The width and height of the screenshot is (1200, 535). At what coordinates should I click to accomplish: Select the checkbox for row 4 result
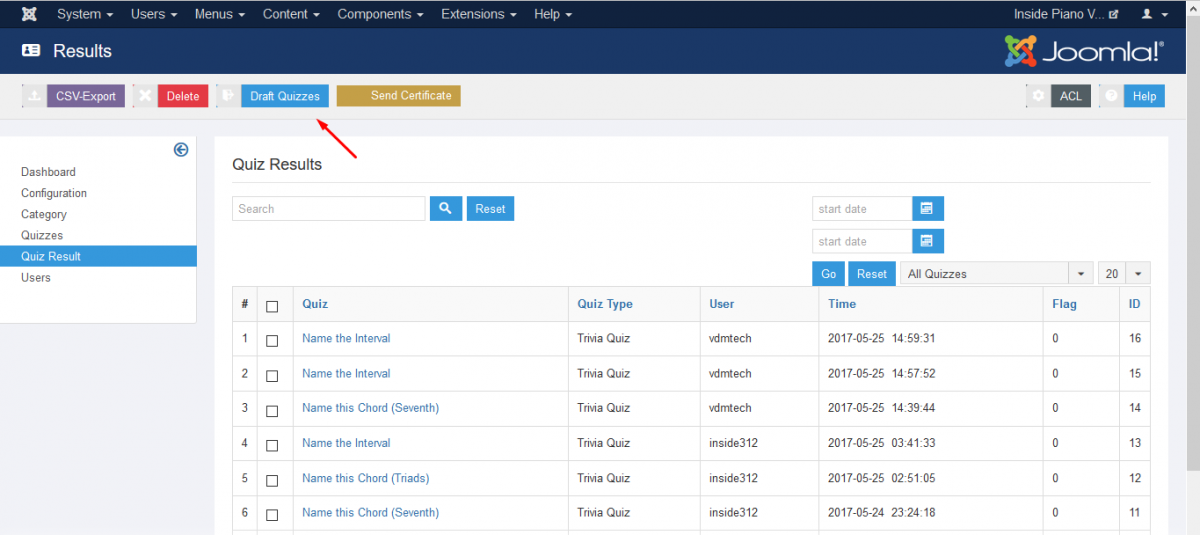tap(272, 445)
